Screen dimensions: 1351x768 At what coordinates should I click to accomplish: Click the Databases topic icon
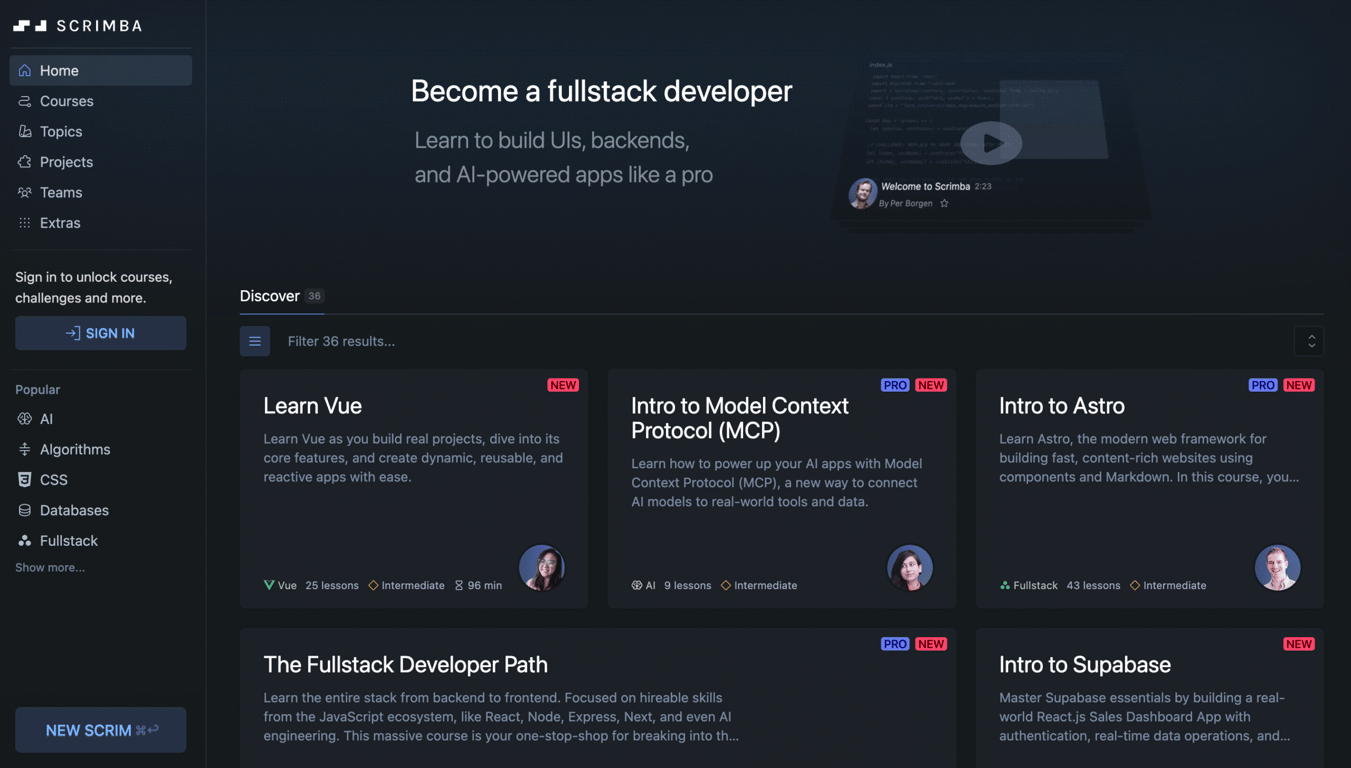click(23, 510)
